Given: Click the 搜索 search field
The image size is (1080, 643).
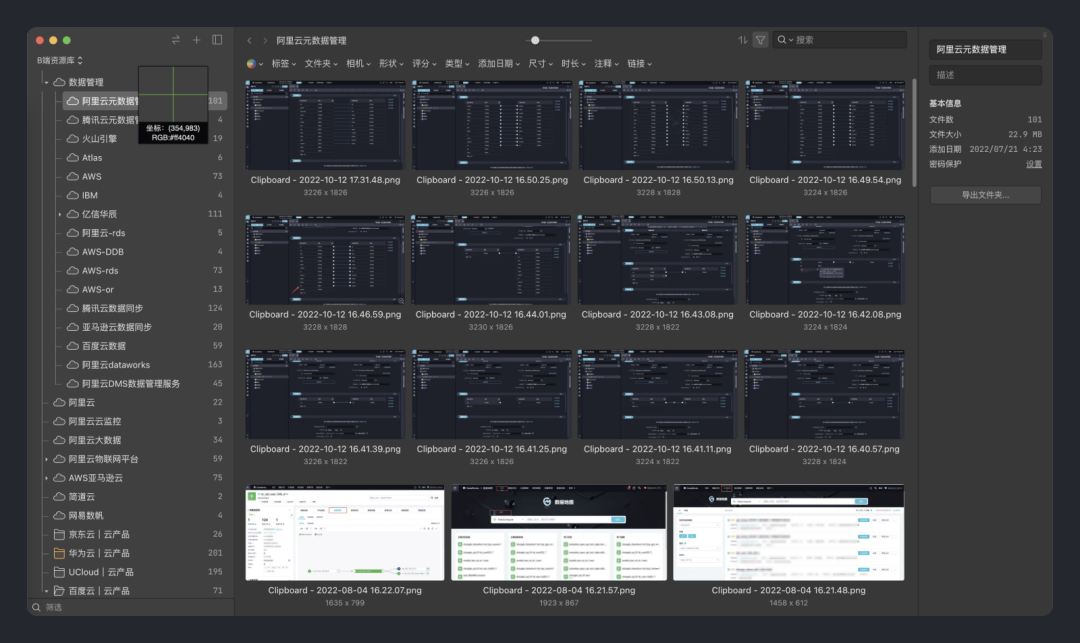Looking at the screenshot, I should point(840,40).
